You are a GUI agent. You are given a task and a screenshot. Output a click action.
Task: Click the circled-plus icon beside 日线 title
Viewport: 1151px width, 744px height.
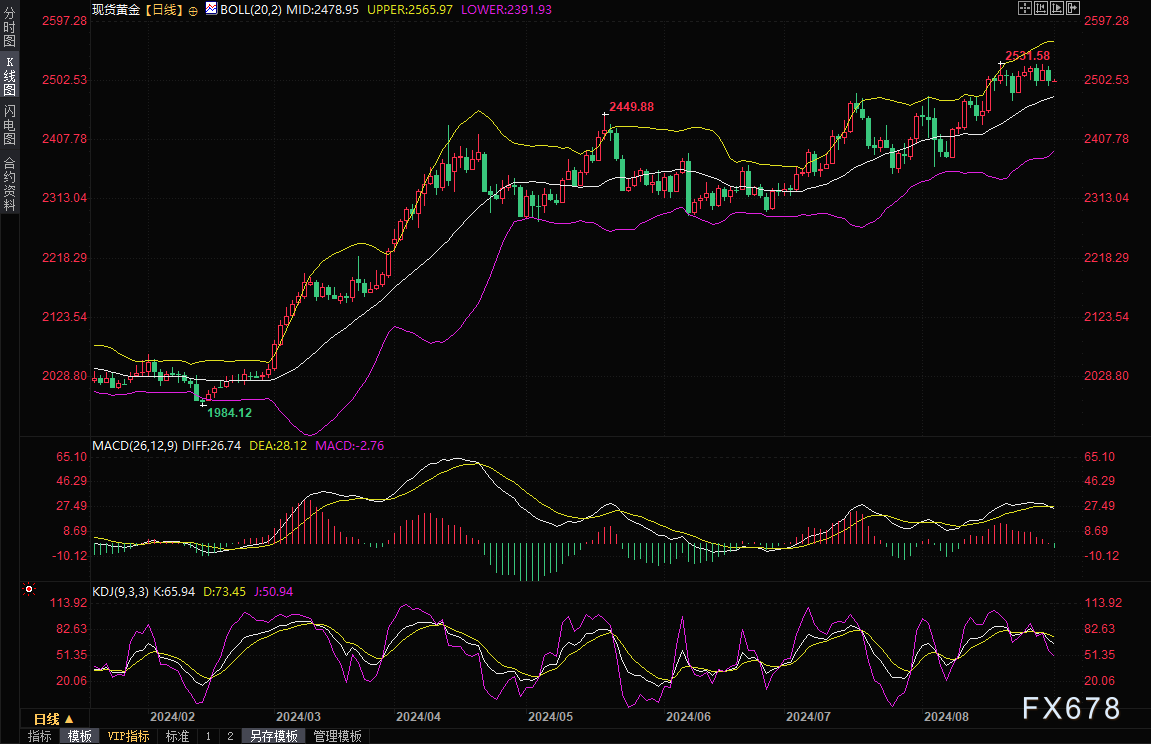click(x=193, y=9)
